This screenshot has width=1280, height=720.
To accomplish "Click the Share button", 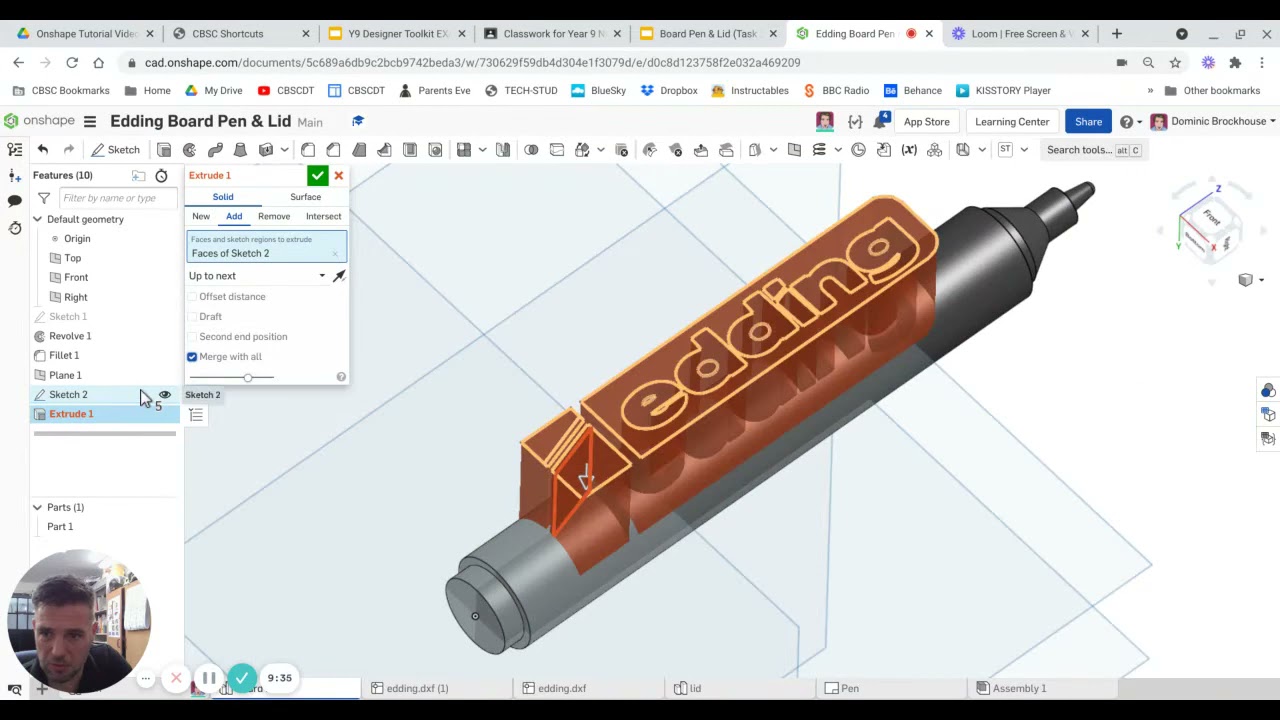I will 1088,122.
